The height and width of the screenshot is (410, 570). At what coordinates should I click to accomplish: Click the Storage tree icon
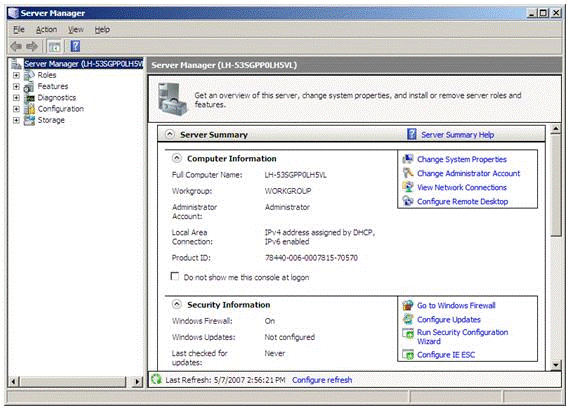pyautogui.click(x=29, y=120)
